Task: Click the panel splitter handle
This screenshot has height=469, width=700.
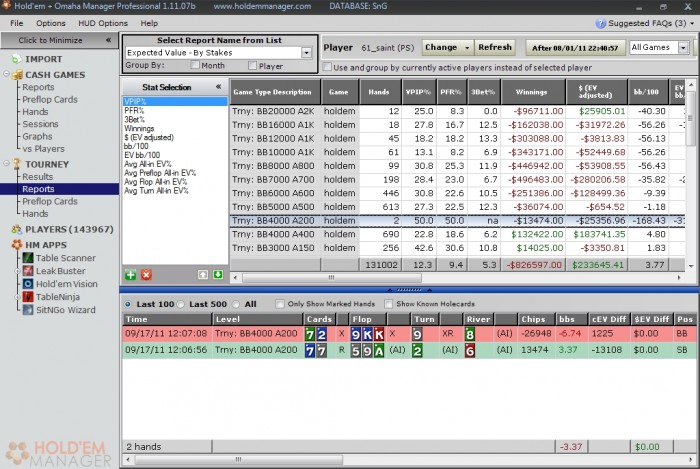Action: 409,290
